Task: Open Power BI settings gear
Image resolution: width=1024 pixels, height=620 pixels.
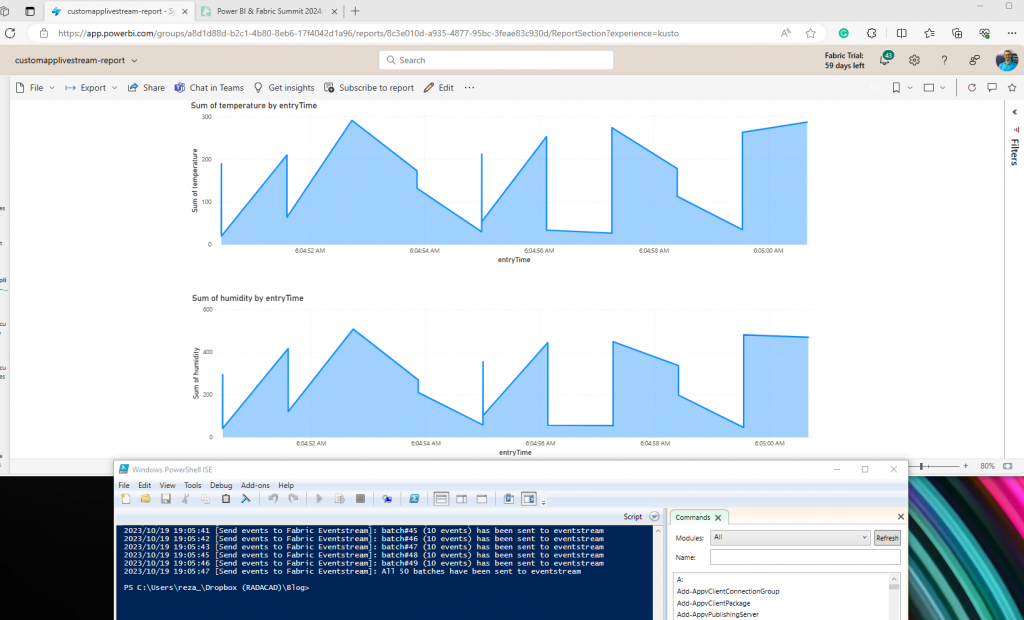Action: click(x=914, y=60)
